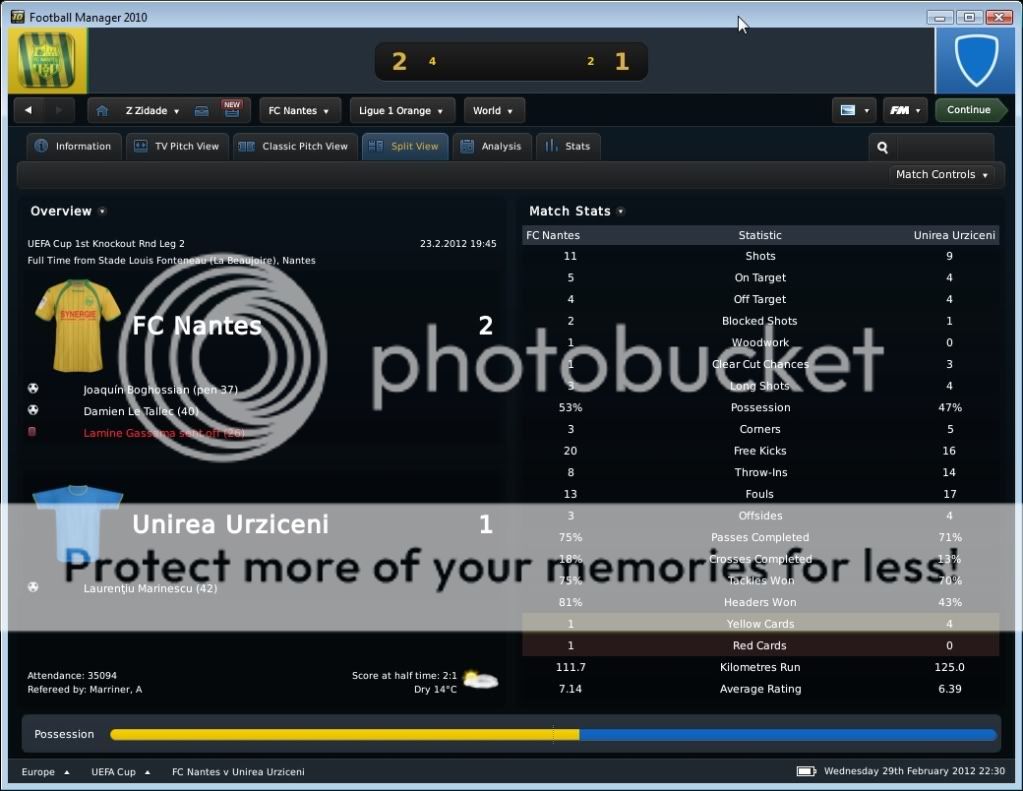Click the FC Nantes club badge
The width and height of the screenshot is (1023, 791).
47,60
